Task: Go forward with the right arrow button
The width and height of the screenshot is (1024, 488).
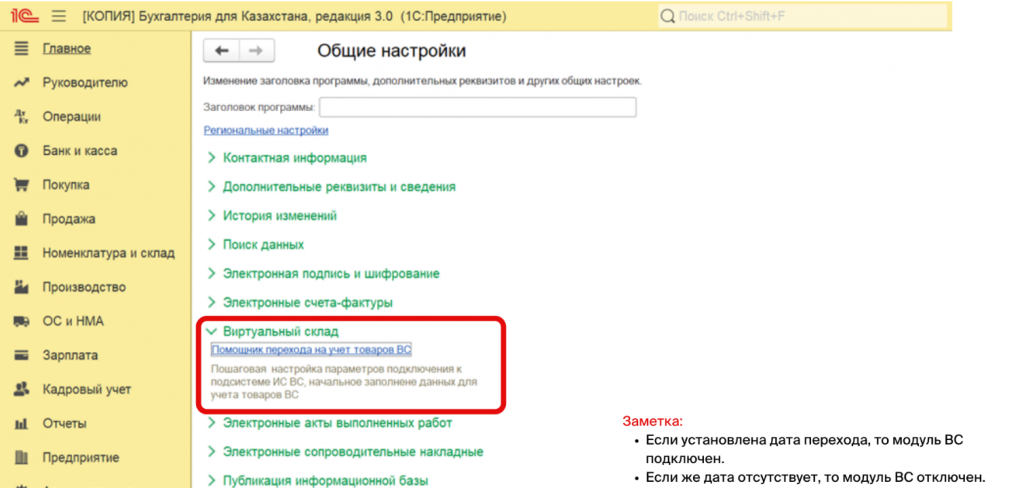Action: (257, 51)
